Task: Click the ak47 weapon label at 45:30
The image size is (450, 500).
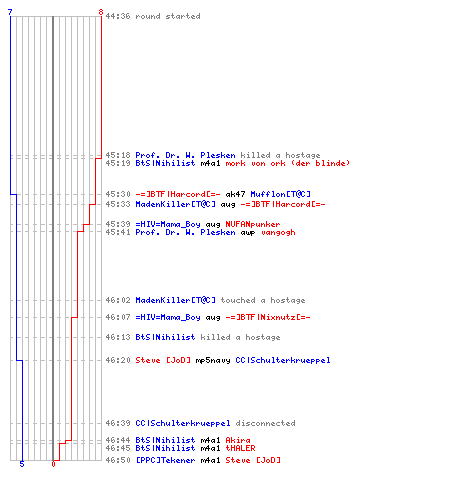Action: [236, 194]
